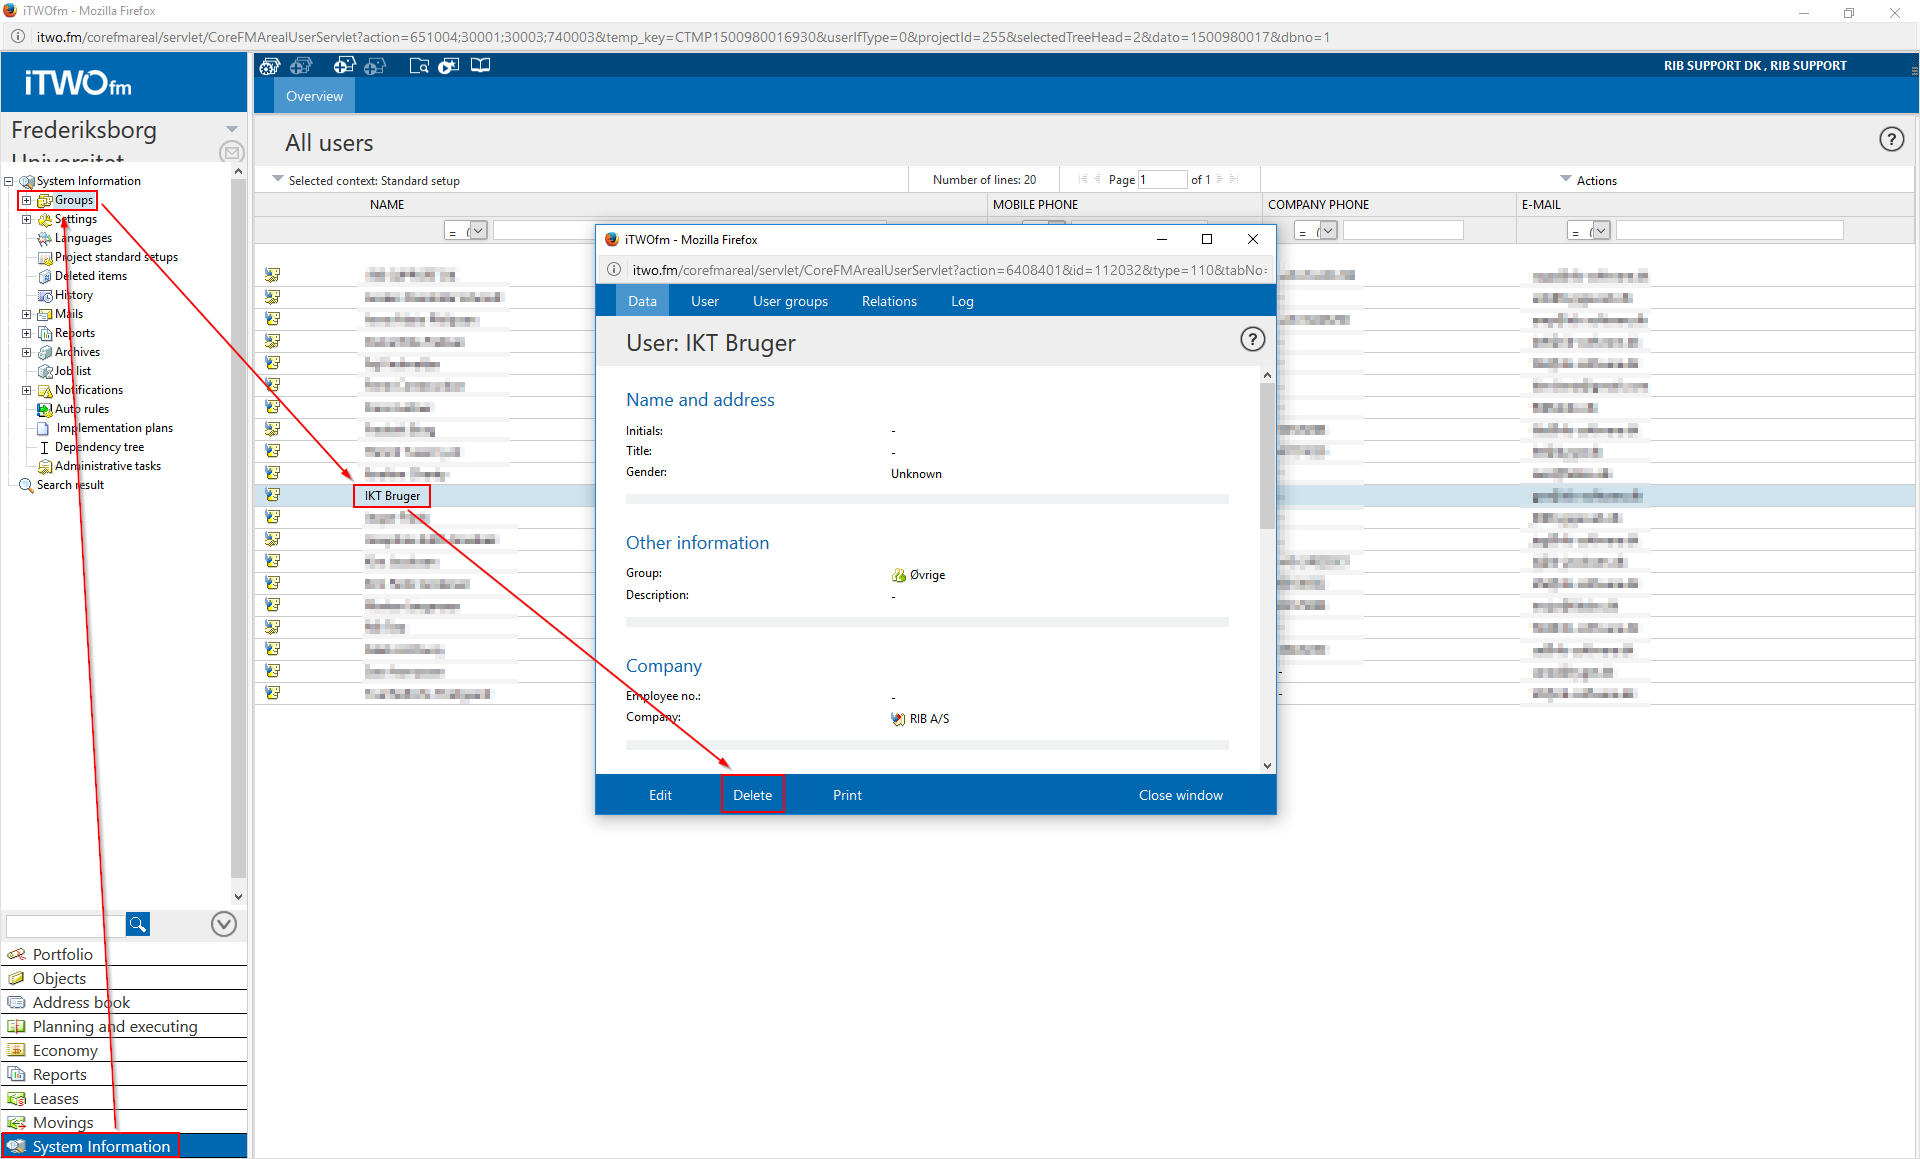Click the Delete button in popup
This screenshot has height=1159, width=1920.
point(752,795)
